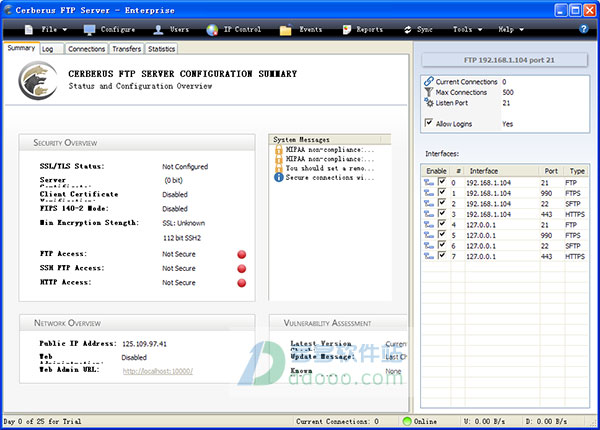Click network icon of interface row 7

pos(429,256)
